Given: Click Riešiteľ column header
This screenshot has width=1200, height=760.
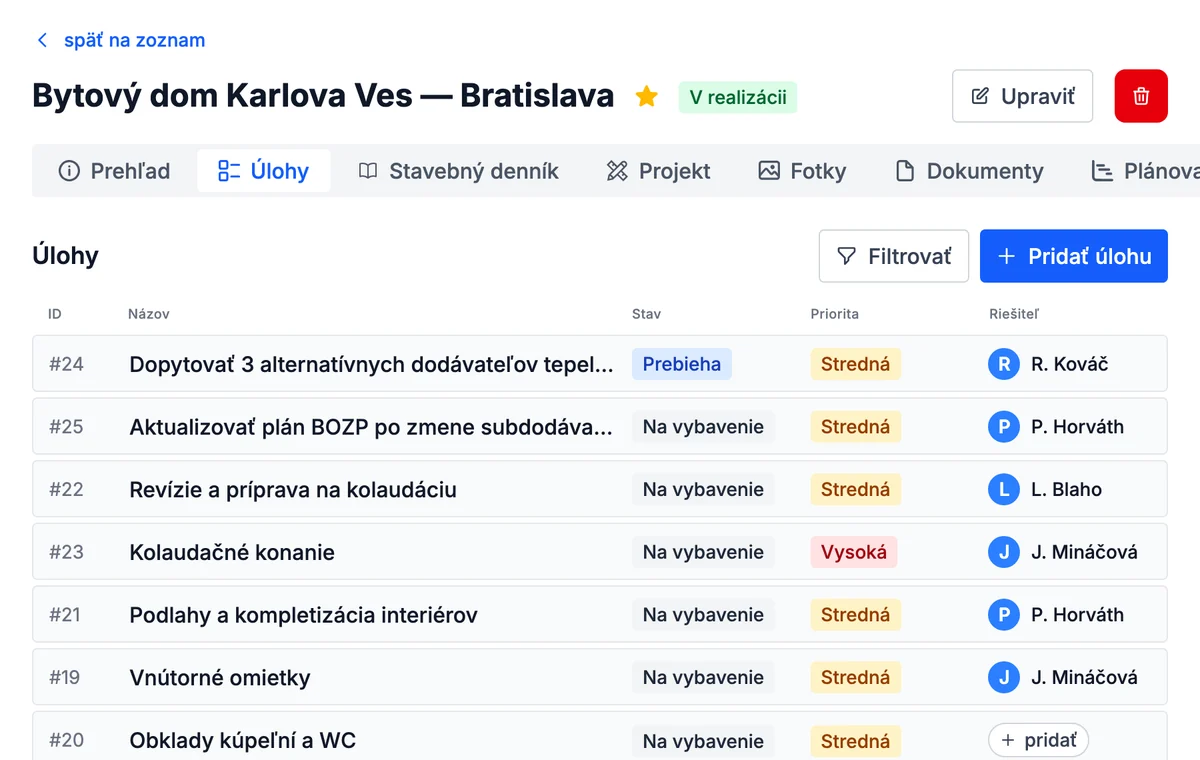Looking at the screenshot, I should coord(1014,314).
